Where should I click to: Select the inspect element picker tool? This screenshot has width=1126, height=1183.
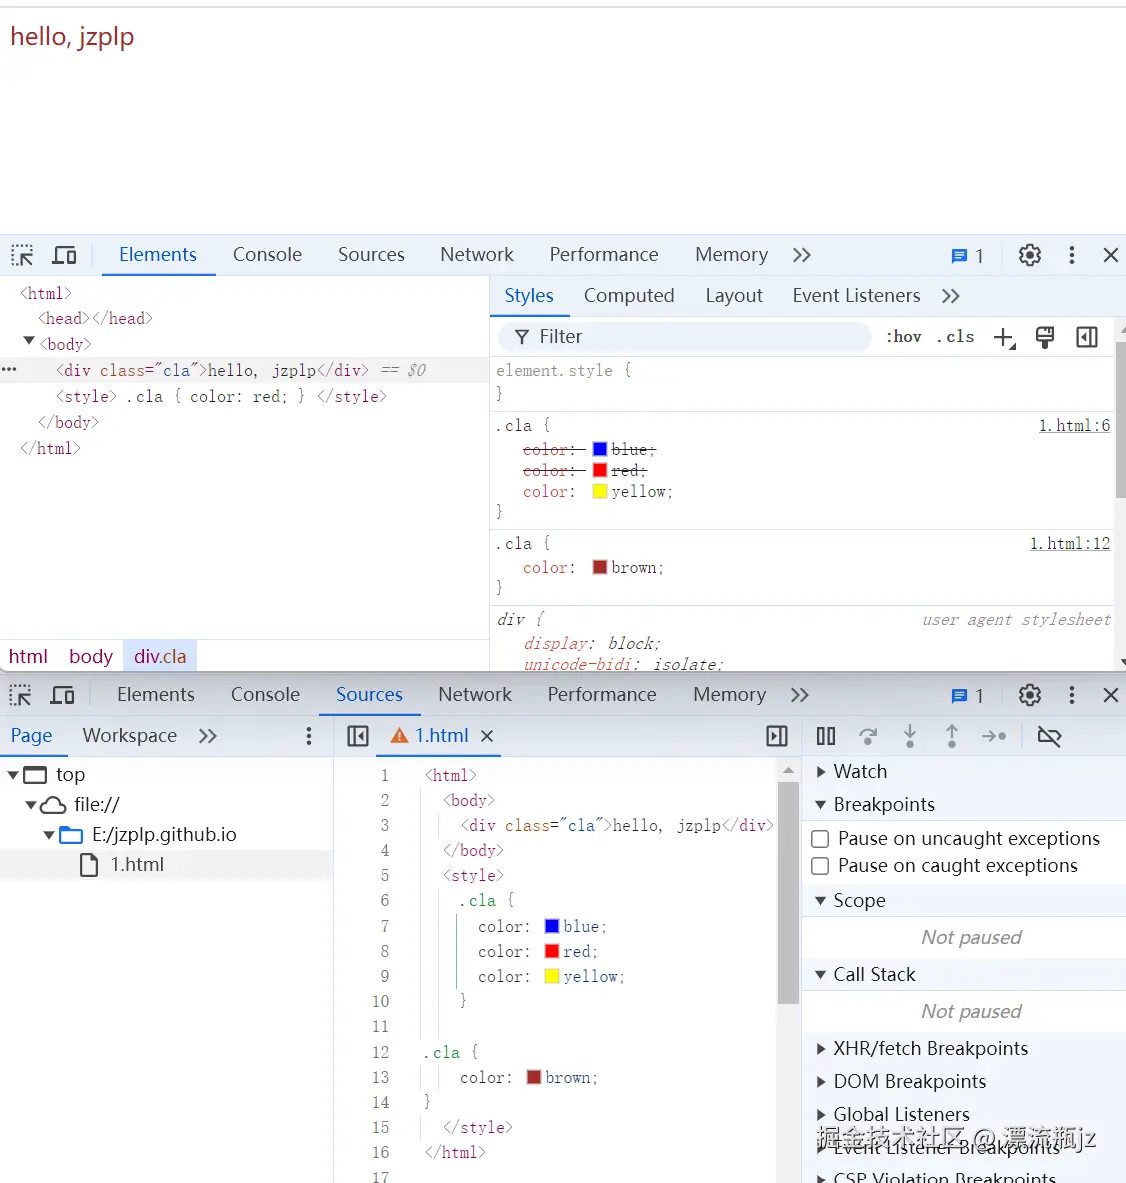pyautogui.click(x=21, y=255)
